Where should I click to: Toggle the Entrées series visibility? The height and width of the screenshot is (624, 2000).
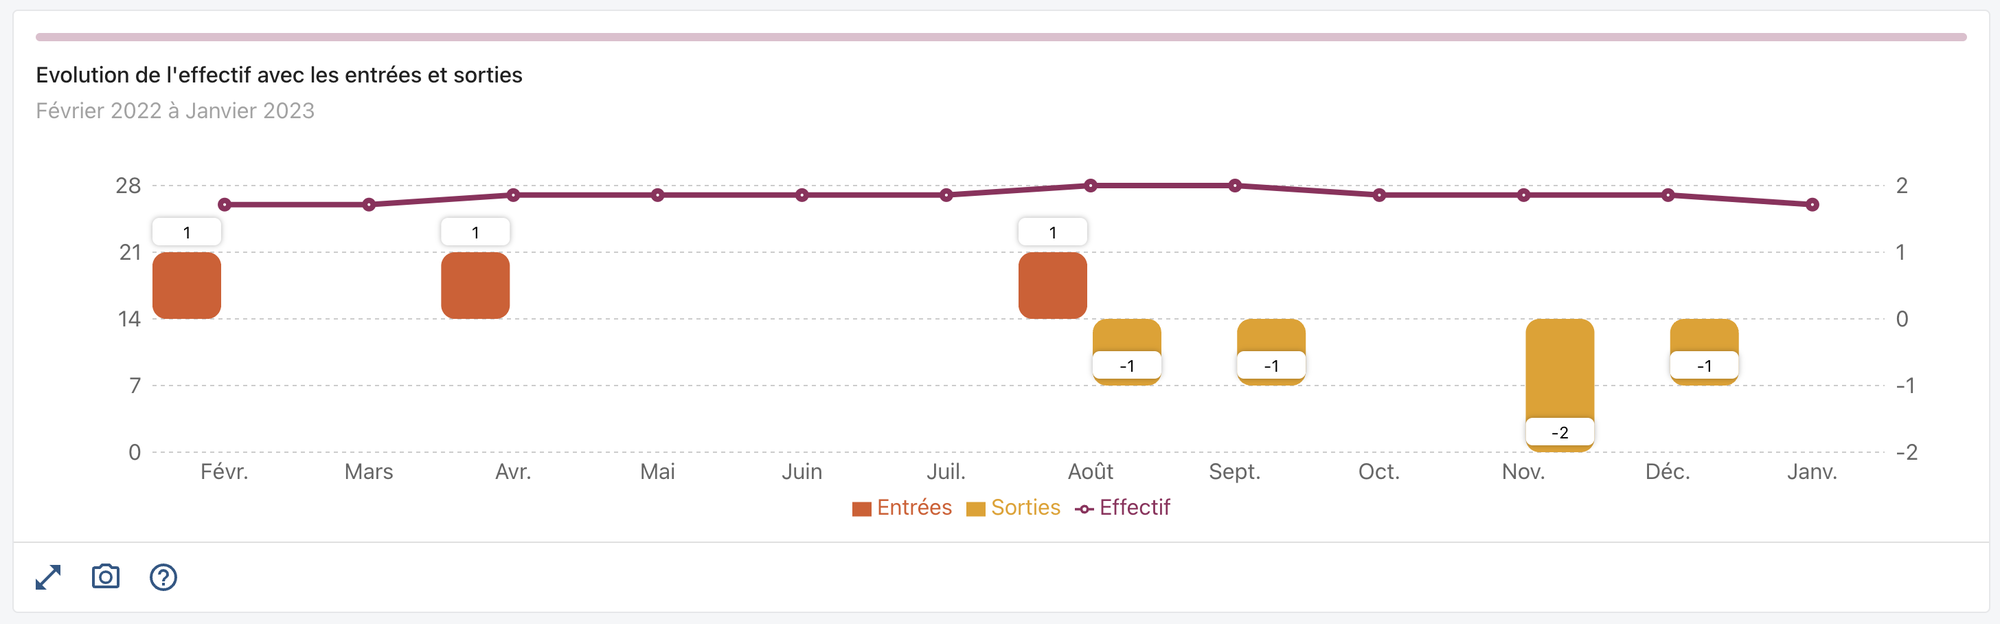[x=912, y=508]
